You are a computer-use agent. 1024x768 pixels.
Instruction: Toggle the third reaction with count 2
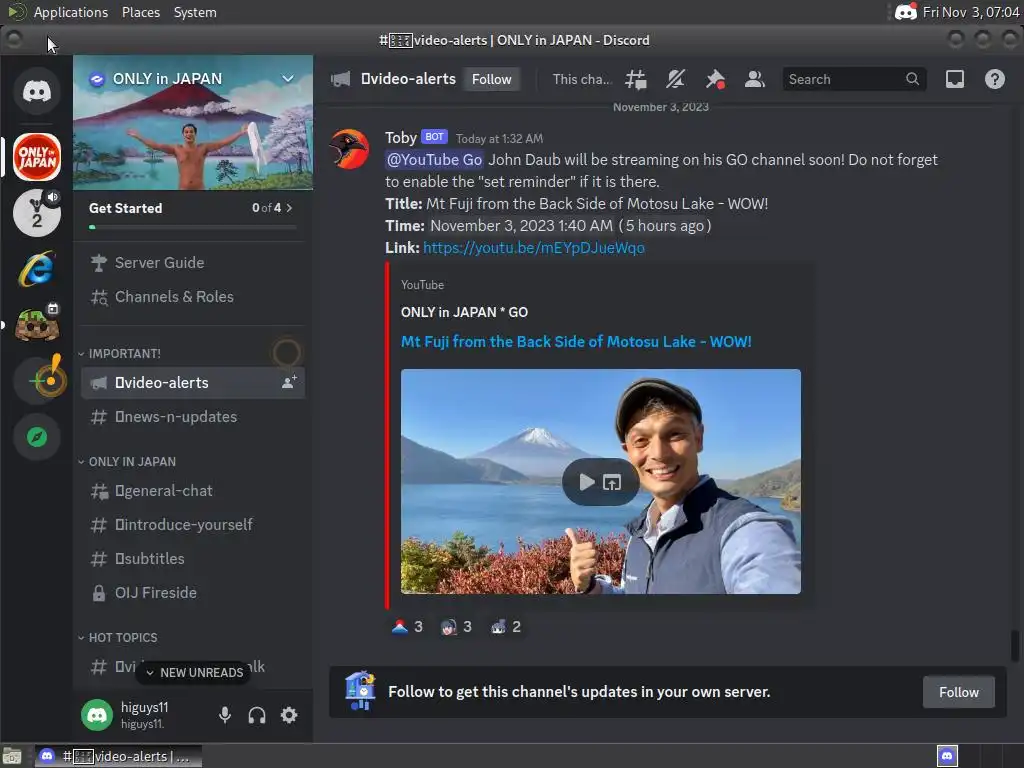(x=506, y=627)
